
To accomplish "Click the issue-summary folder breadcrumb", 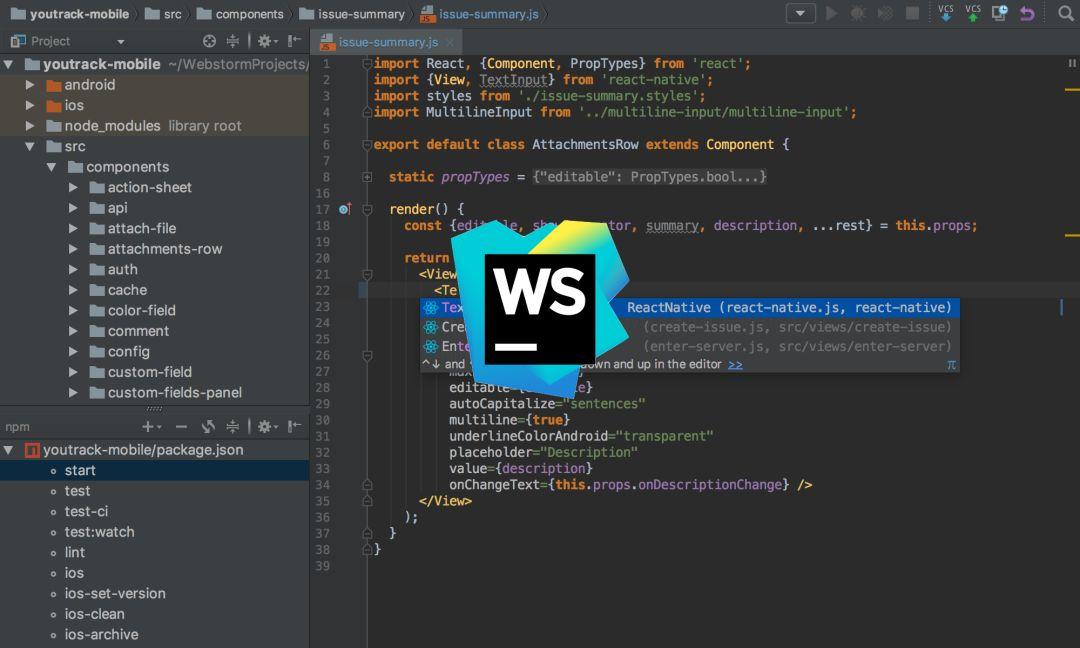I will pos(352,14).
